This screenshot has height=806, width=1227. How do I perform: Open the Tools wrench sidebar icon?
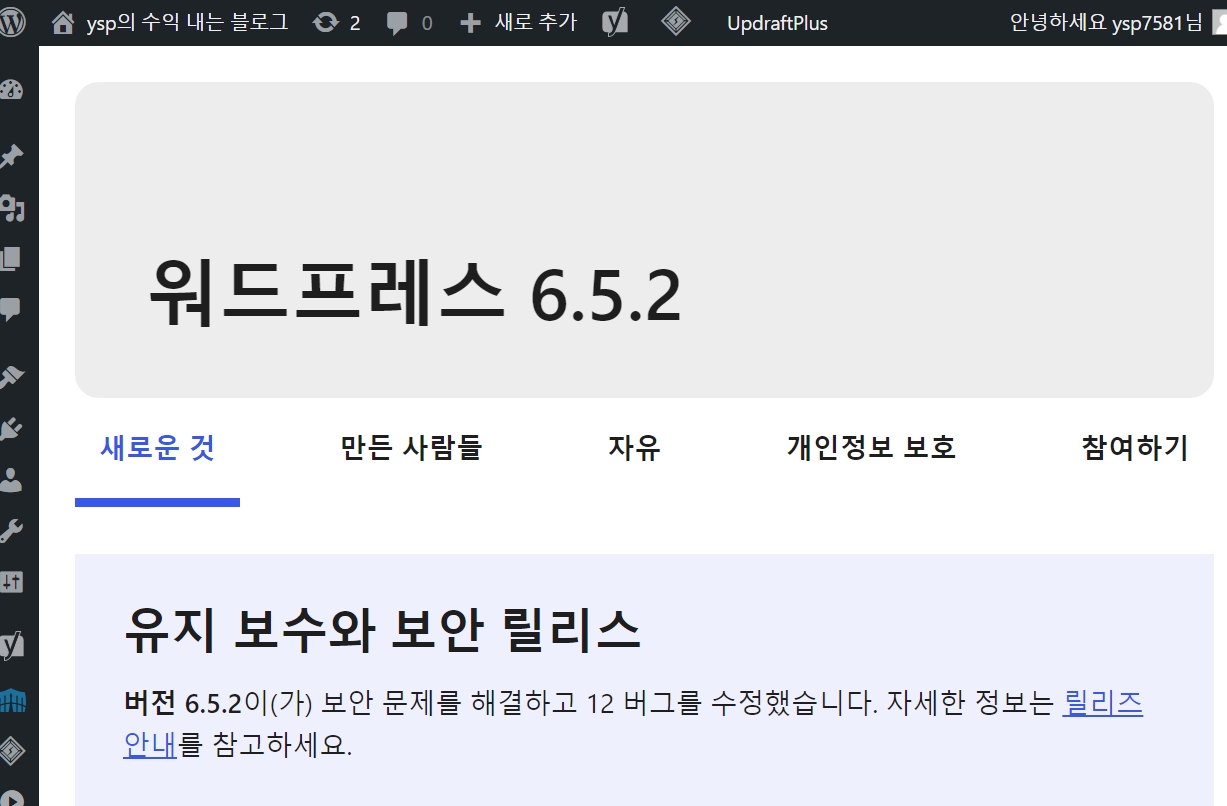(11, 531)
